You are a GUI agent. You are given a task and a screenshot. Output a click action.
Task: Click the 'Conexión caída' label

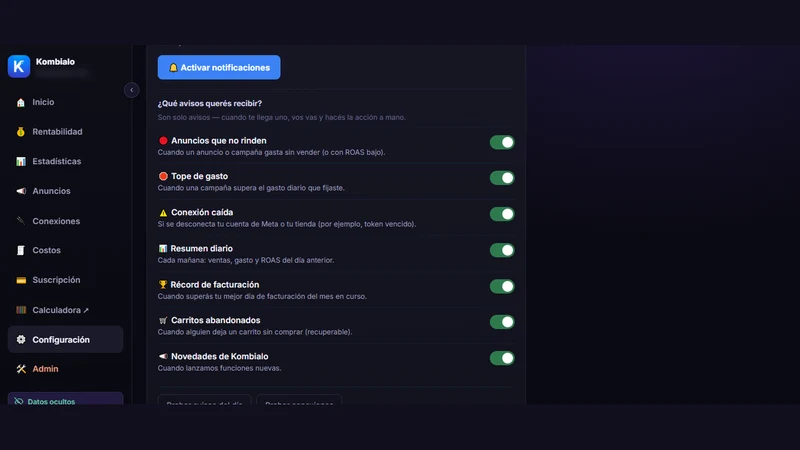202,212
